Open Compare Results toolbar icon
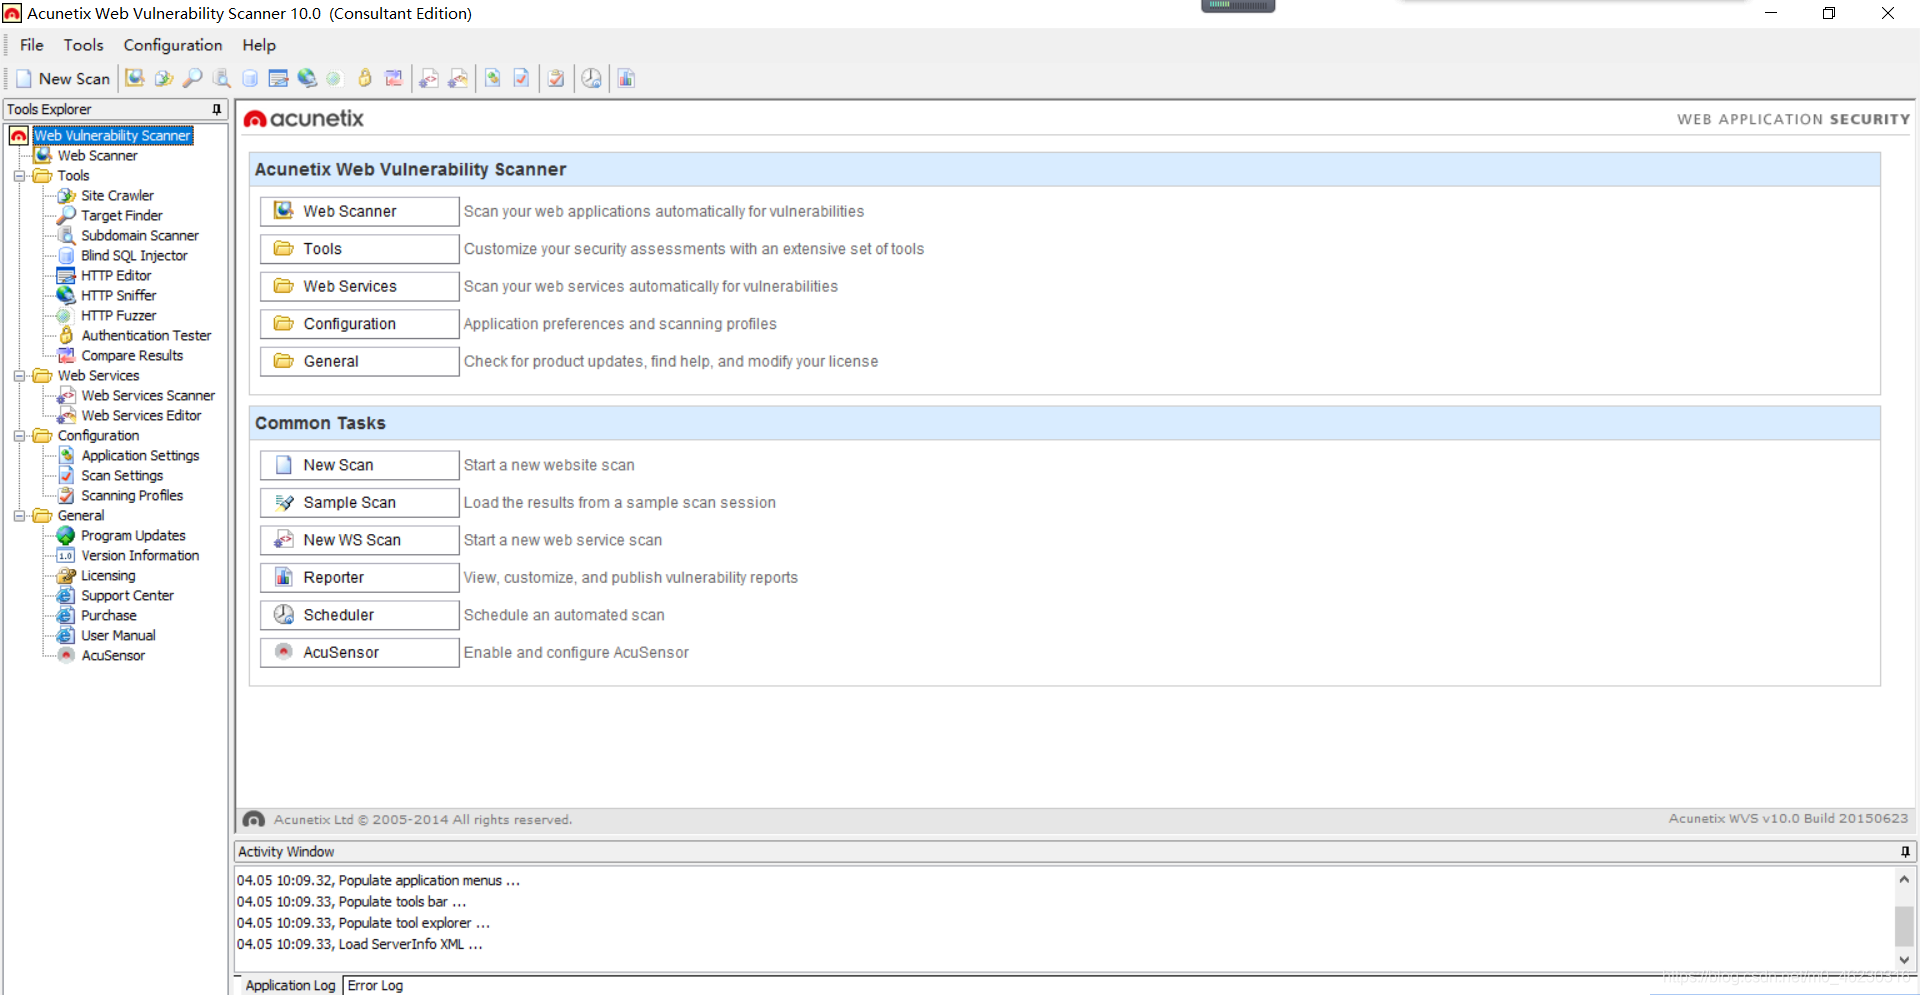This screenshot has height=995, width=1920. pos(394,78)
